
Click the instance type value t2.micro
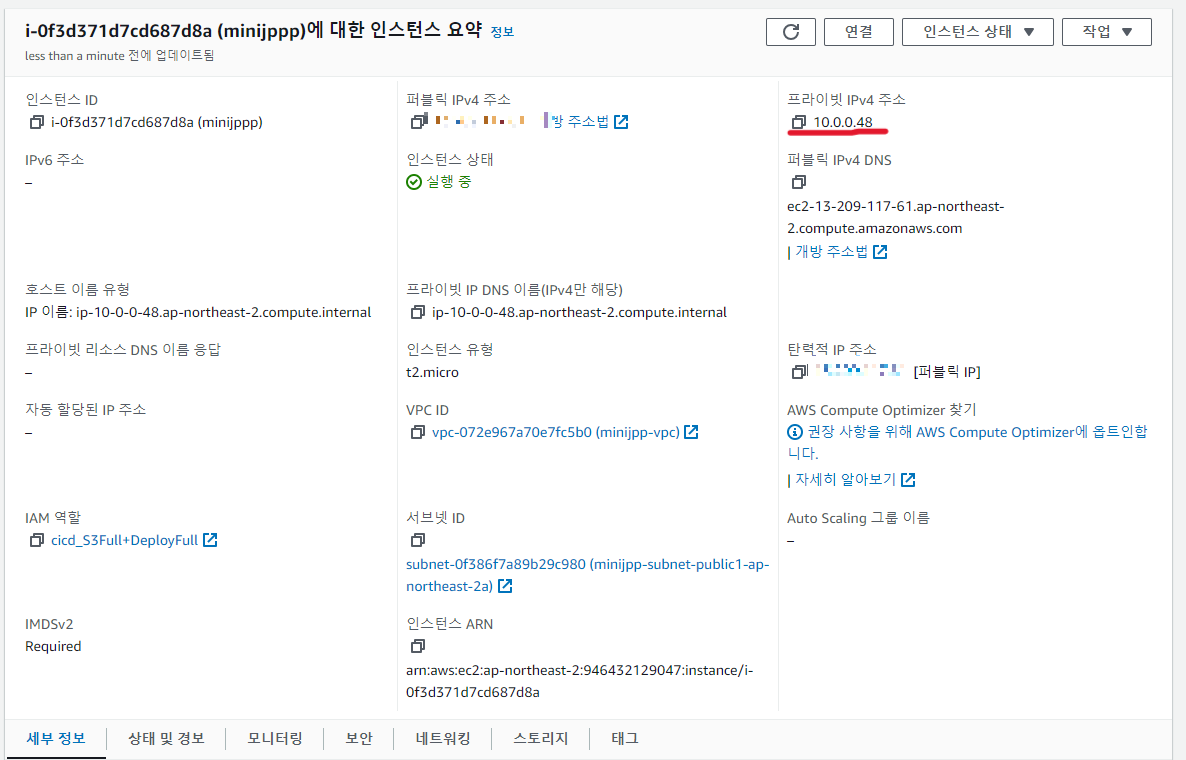tap(433, 372)
